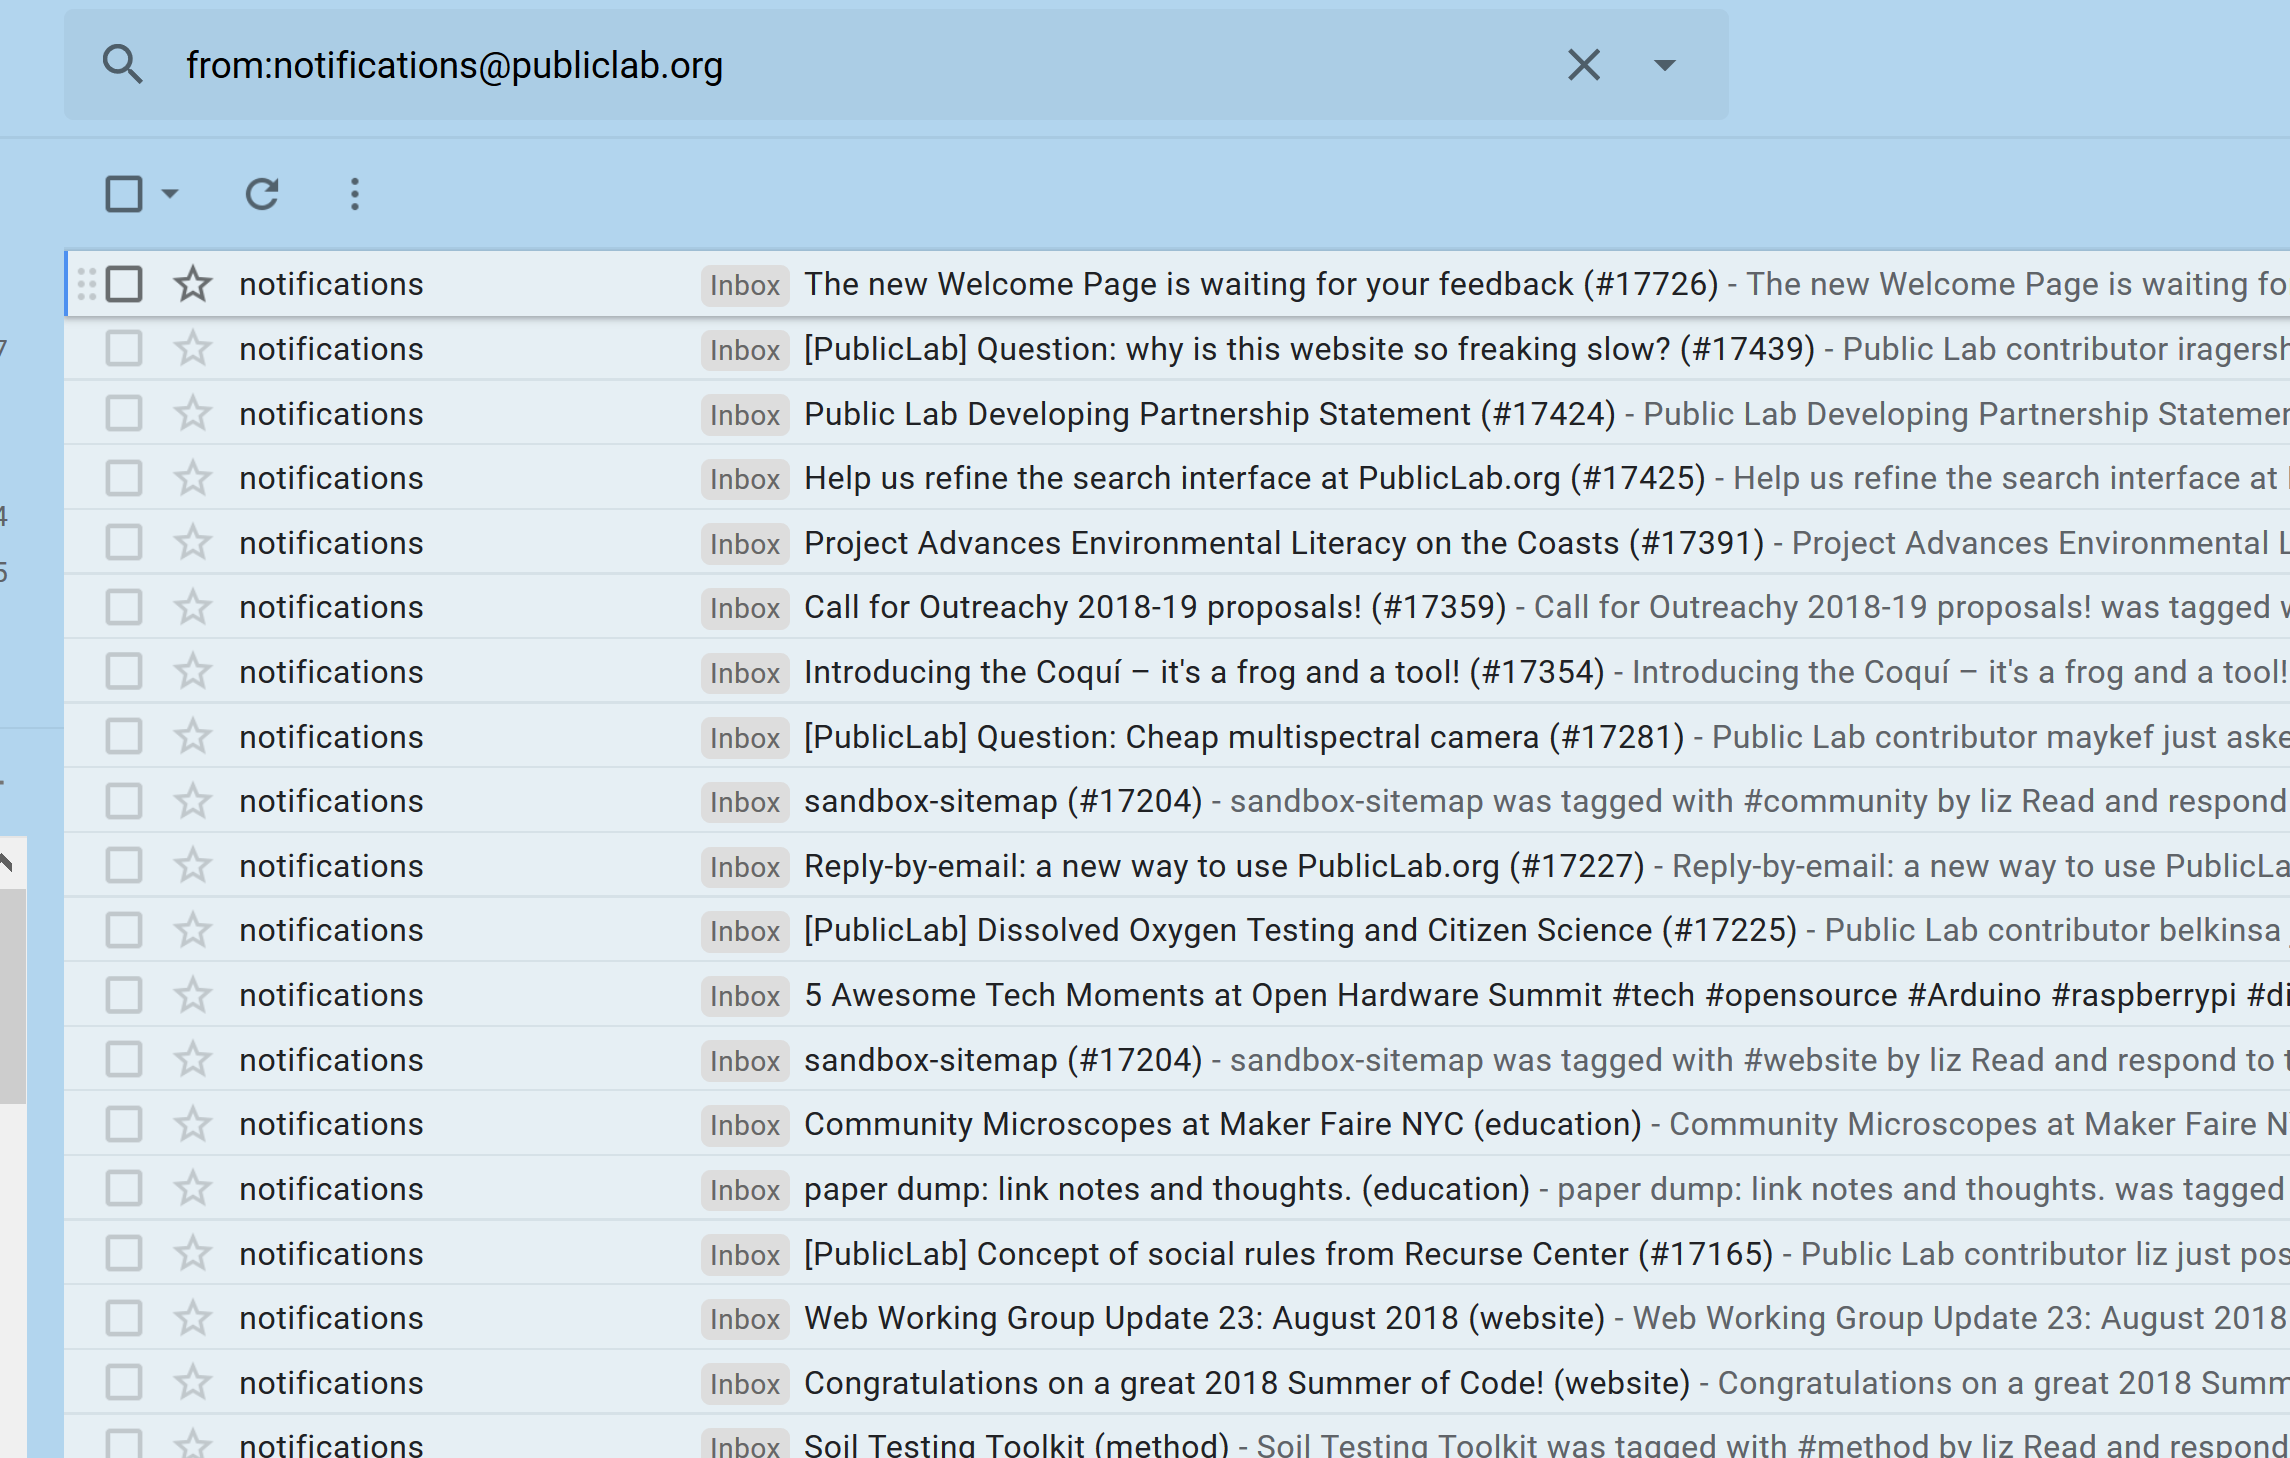Toggle the select-all checkbox
2290x1458 pixels.
pyautogui.click(x=124, y=194)
